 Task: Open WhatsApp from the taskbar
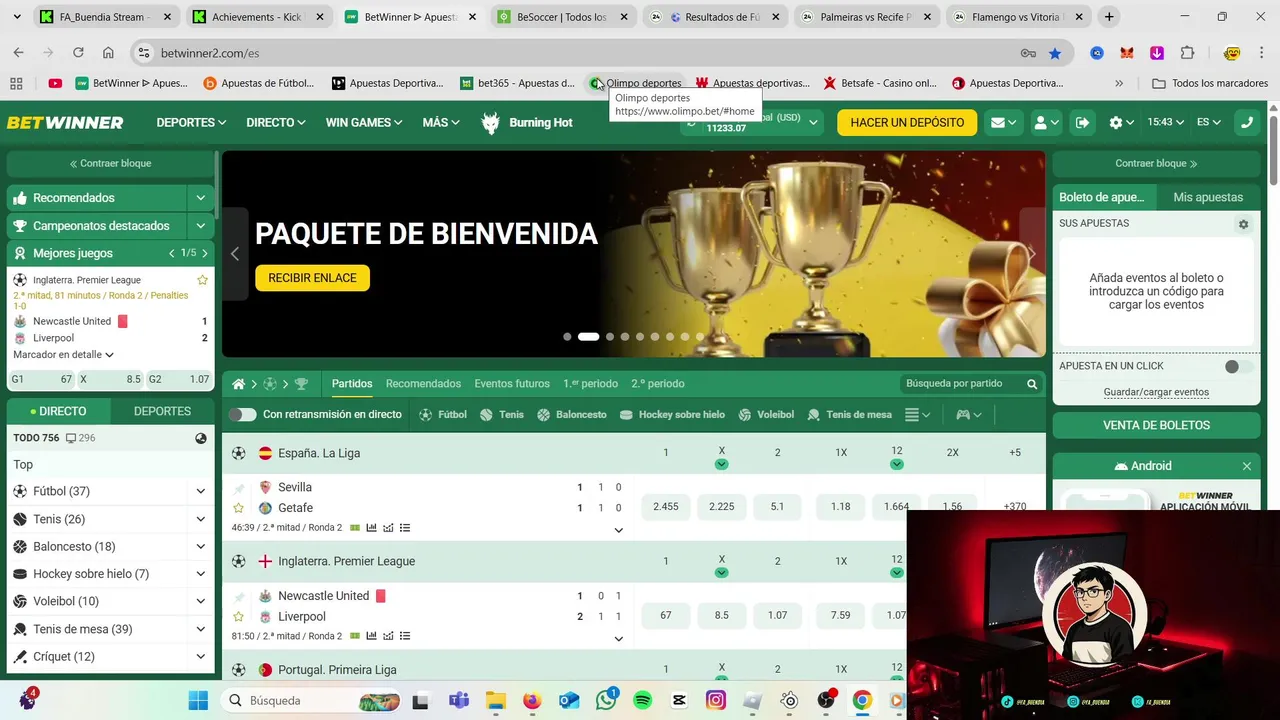[606, 700]
